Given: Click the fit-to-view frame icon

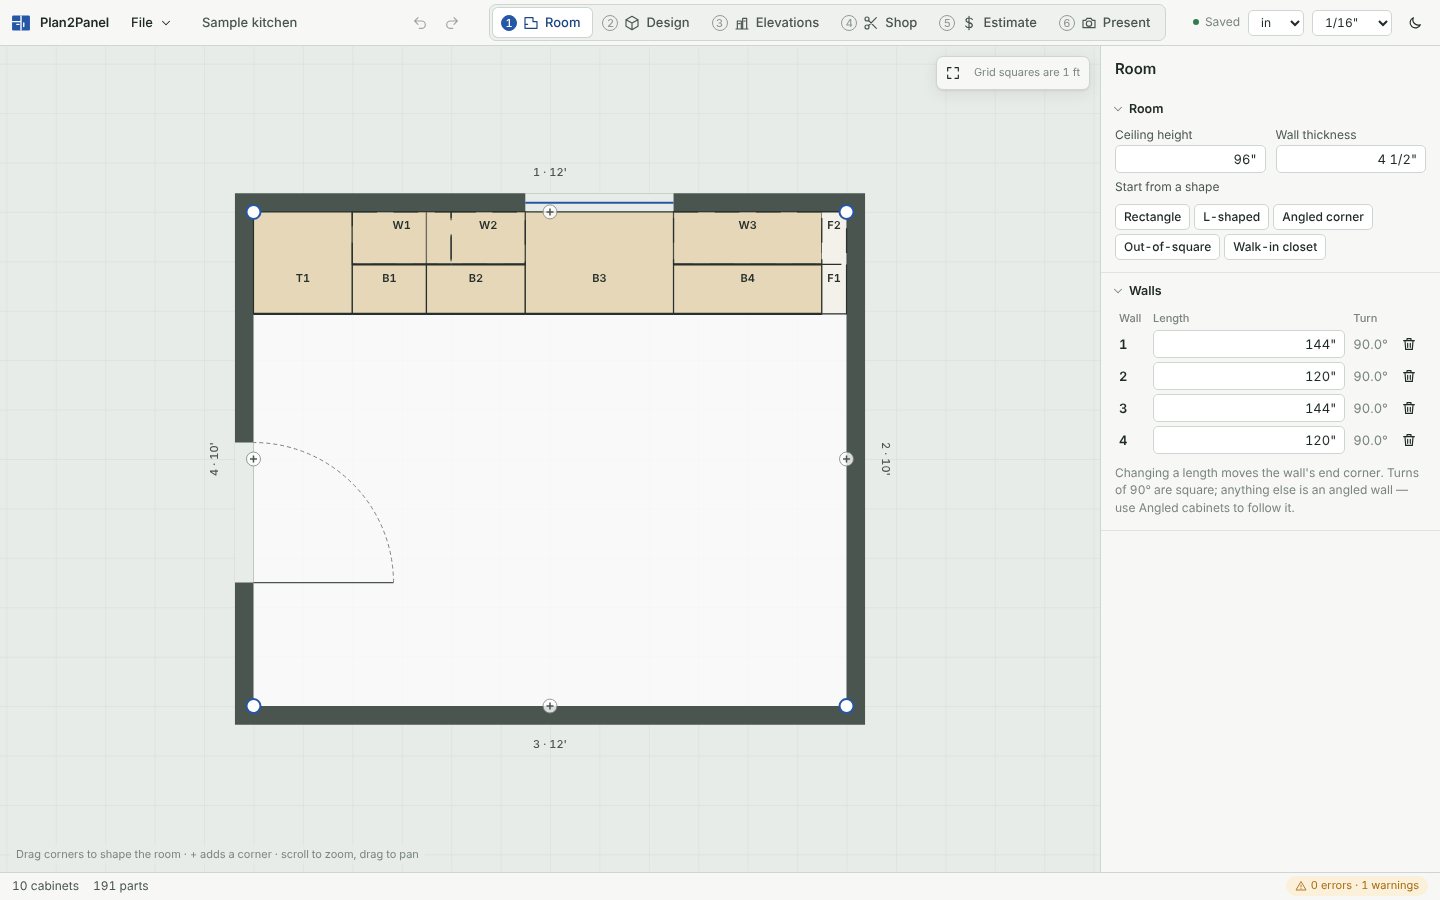Looking at the screenshot, I should pyautogui.click(x=953, y=73).
